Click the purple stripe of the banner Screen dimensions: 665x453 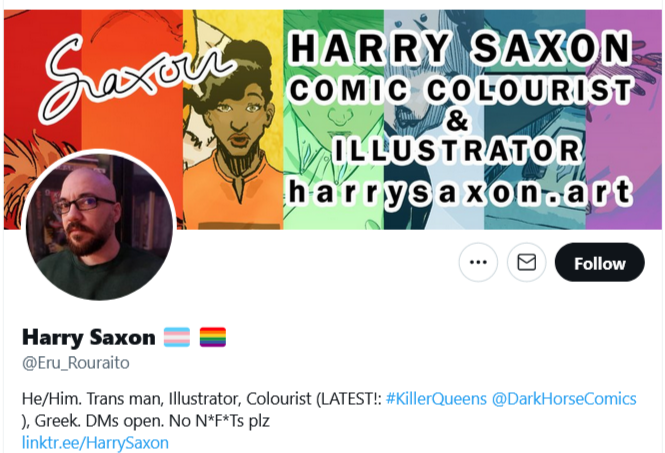point(623,120)
